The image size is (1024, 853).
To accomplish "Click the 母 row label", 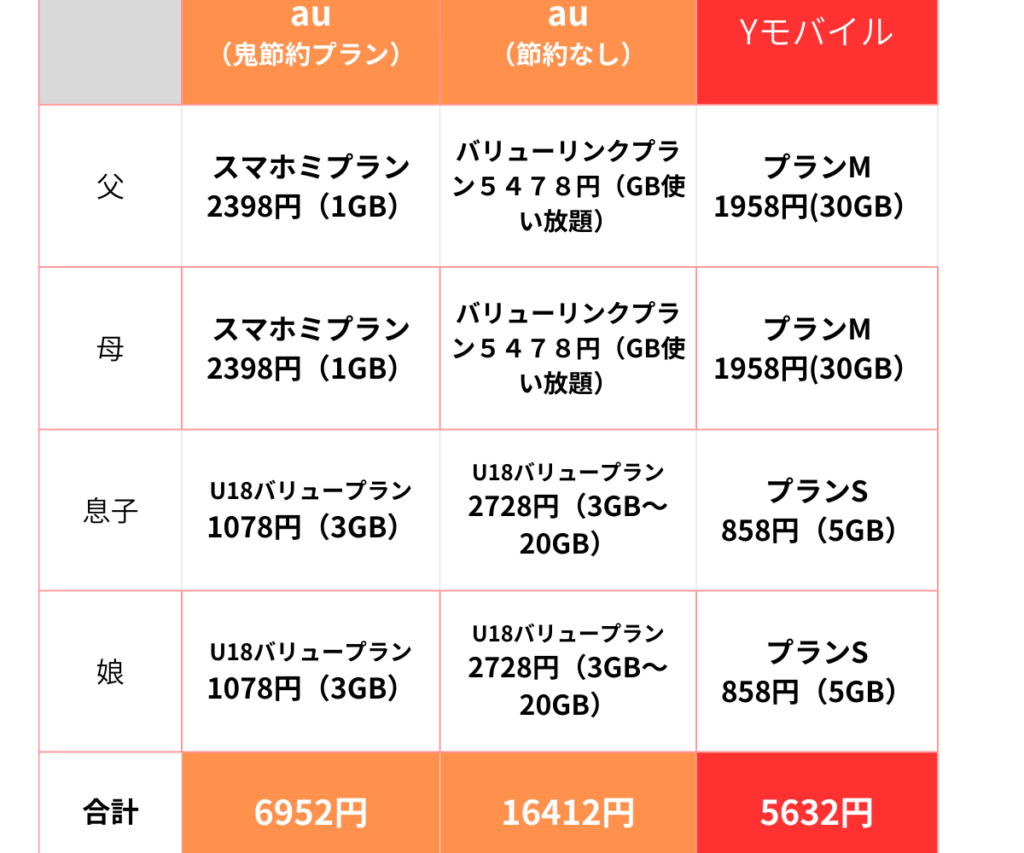I will 110,349.
